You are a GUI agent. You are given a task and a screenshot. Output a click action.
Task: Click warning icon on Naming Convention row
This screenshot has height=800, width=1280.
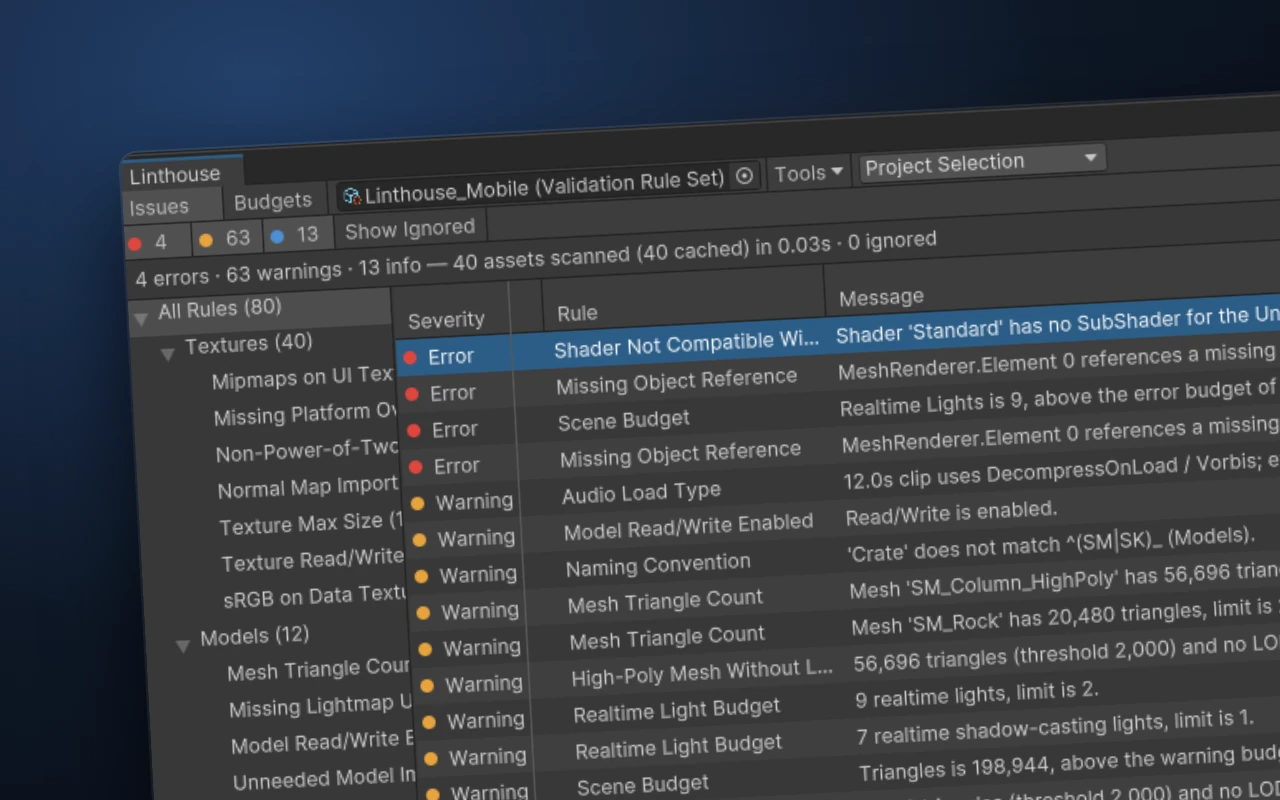[x=421, y=576]
